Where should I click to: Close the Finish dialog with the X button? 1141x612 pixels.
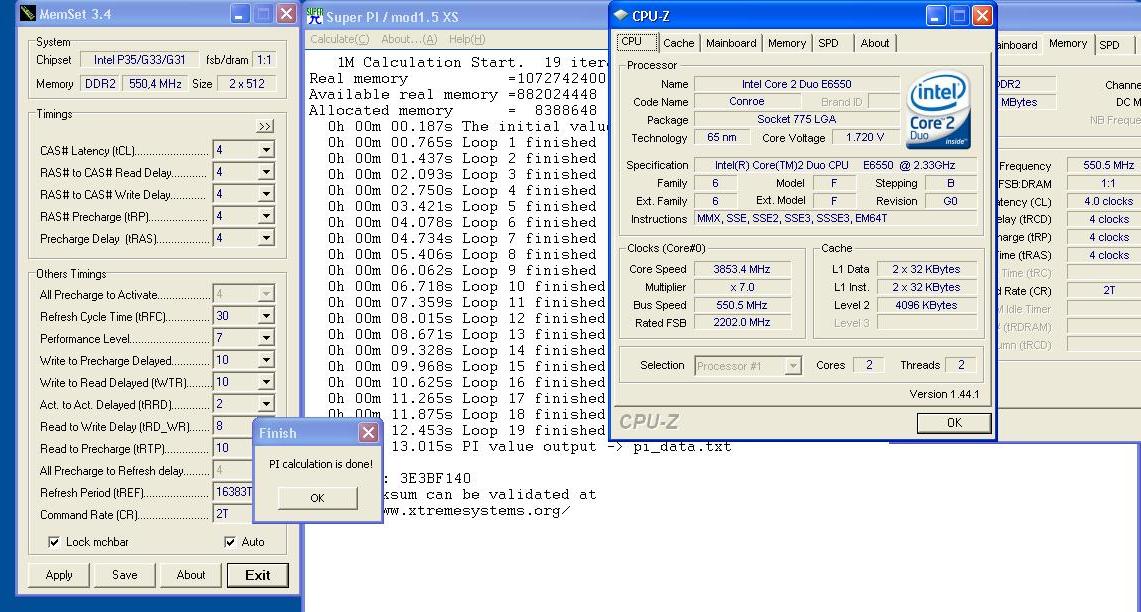368,433
